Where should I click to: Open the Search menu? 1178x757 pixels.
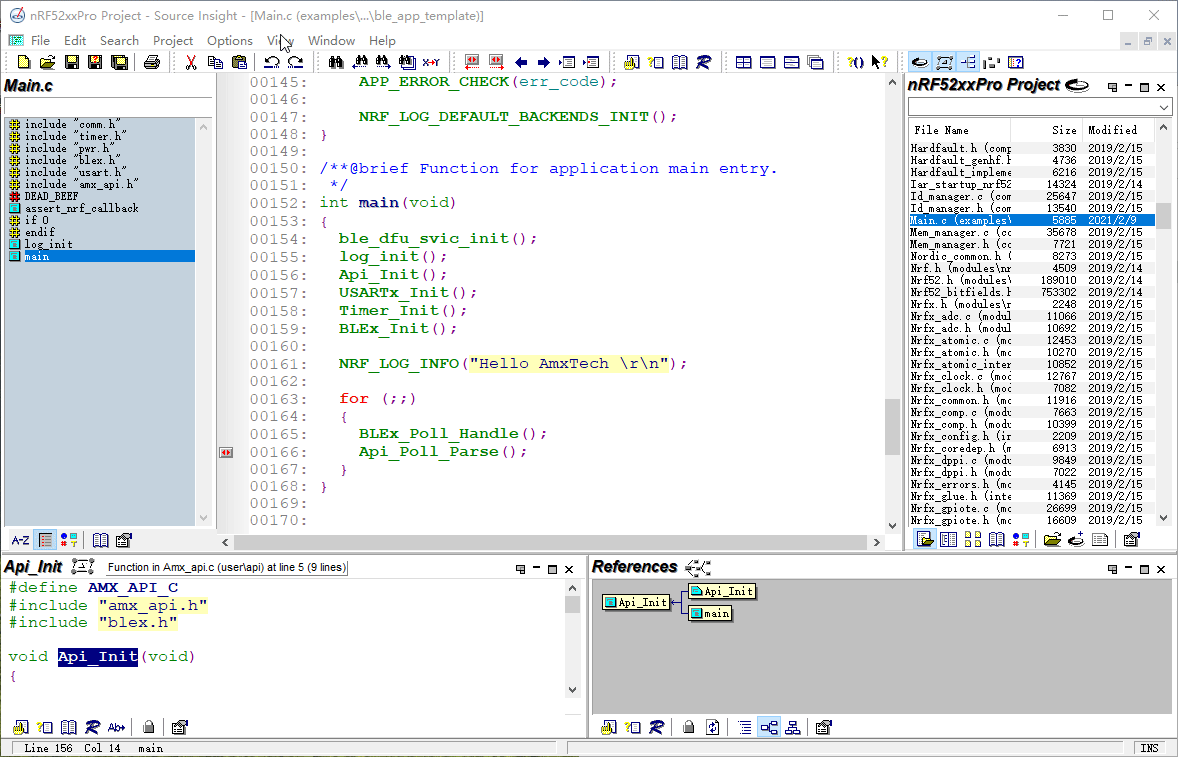click(119, 41)
